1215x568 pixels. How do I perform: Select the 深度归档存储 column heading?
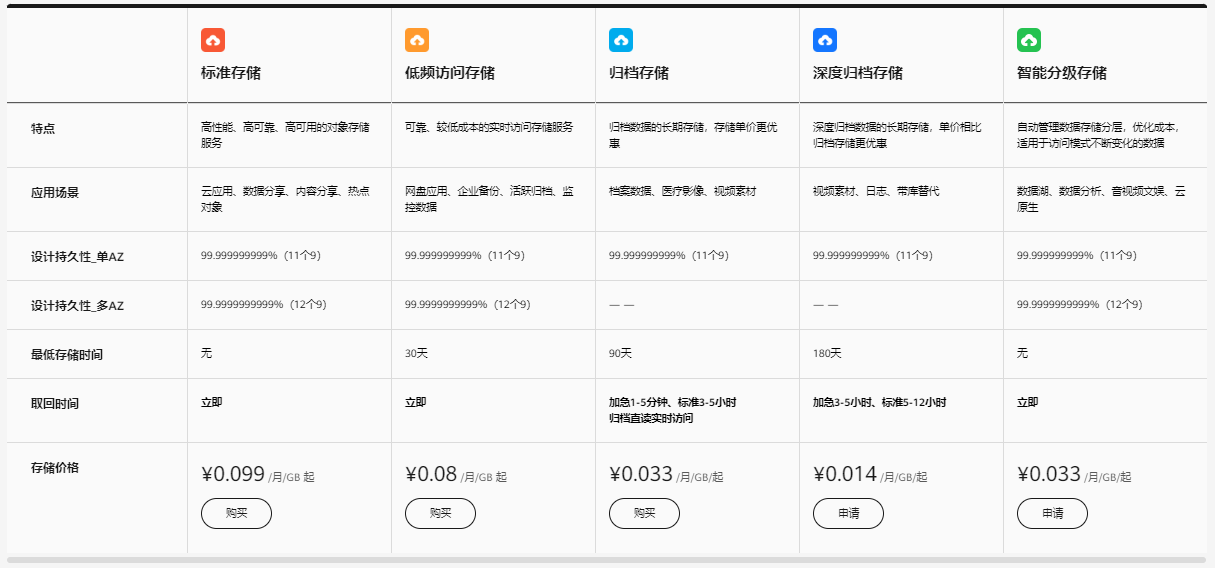point(858,73)
